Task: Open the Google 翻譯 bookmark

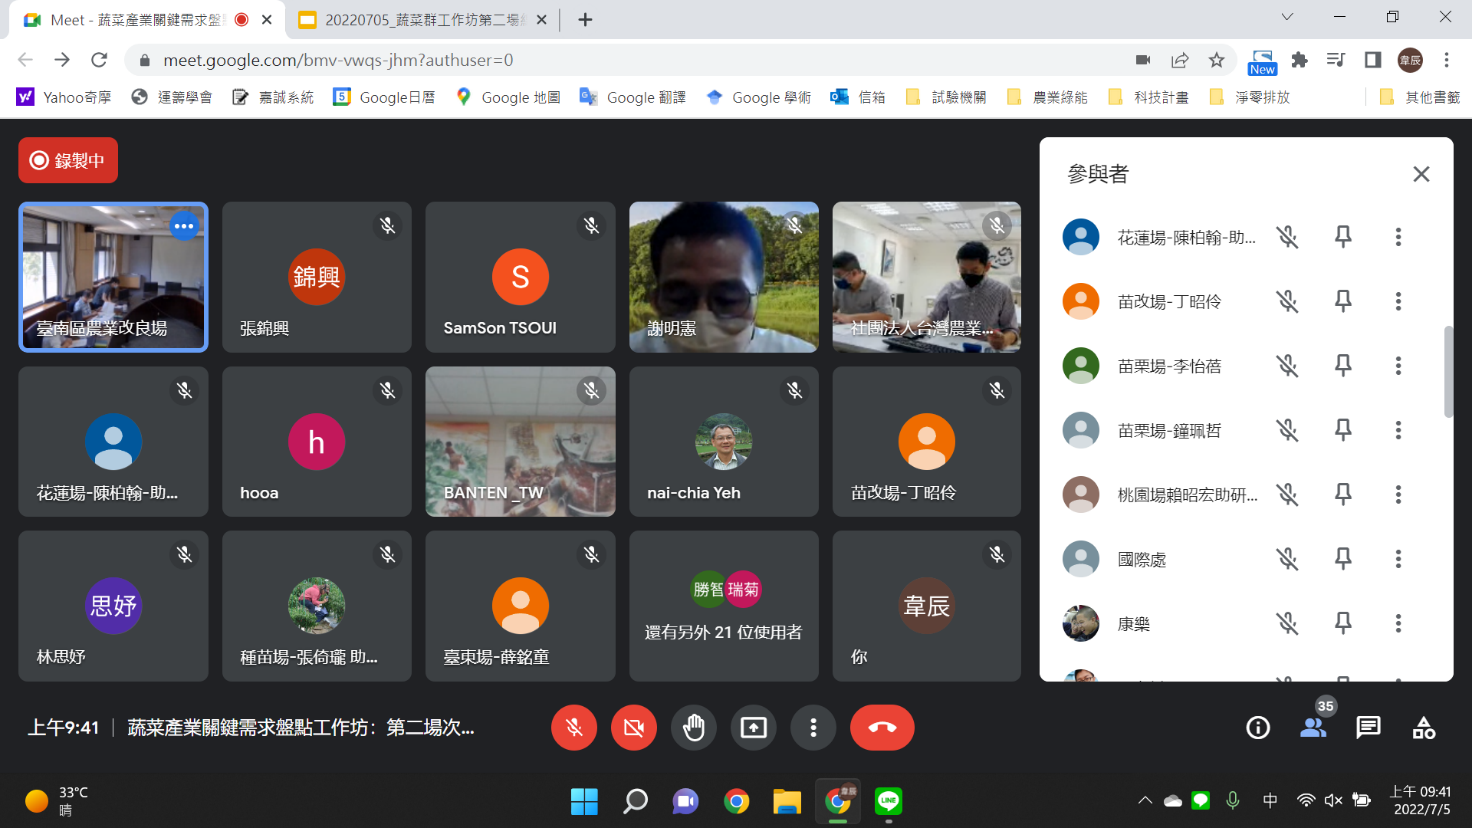Action: coord(633,97)
